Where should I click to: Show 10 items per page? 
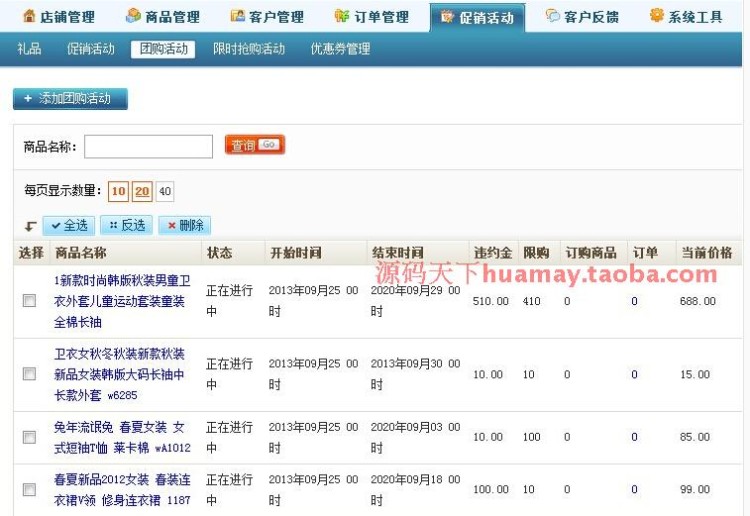(x=118, y=191)
